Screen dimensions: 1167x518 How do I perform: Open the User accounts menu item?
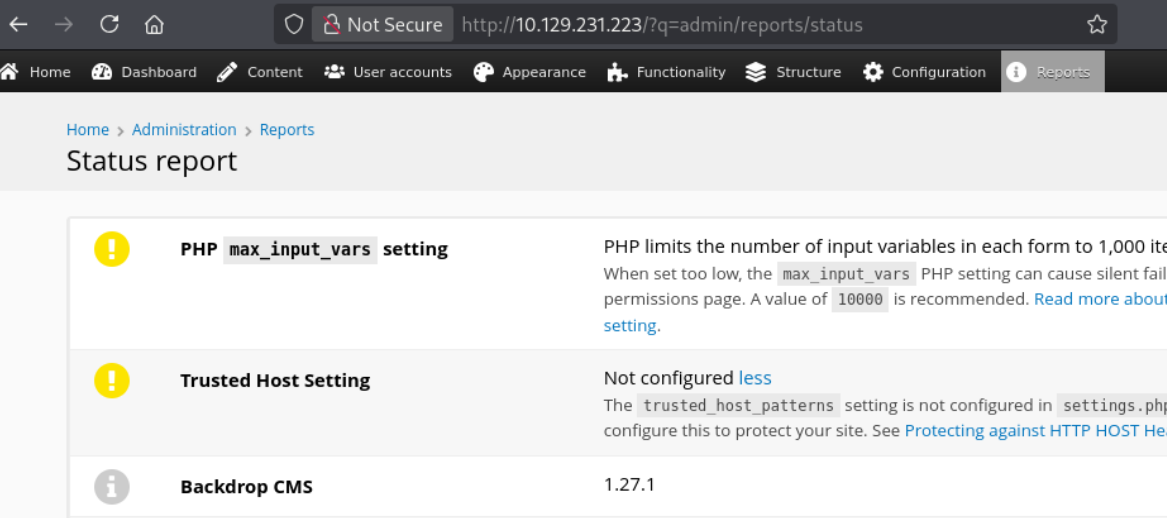[403, 71]
